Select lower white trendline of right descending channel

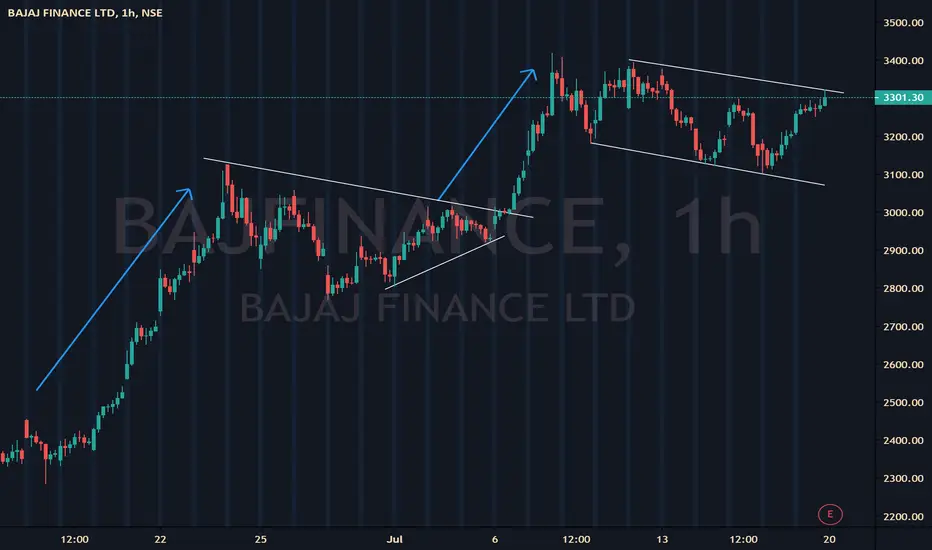[x=707, y=164]
